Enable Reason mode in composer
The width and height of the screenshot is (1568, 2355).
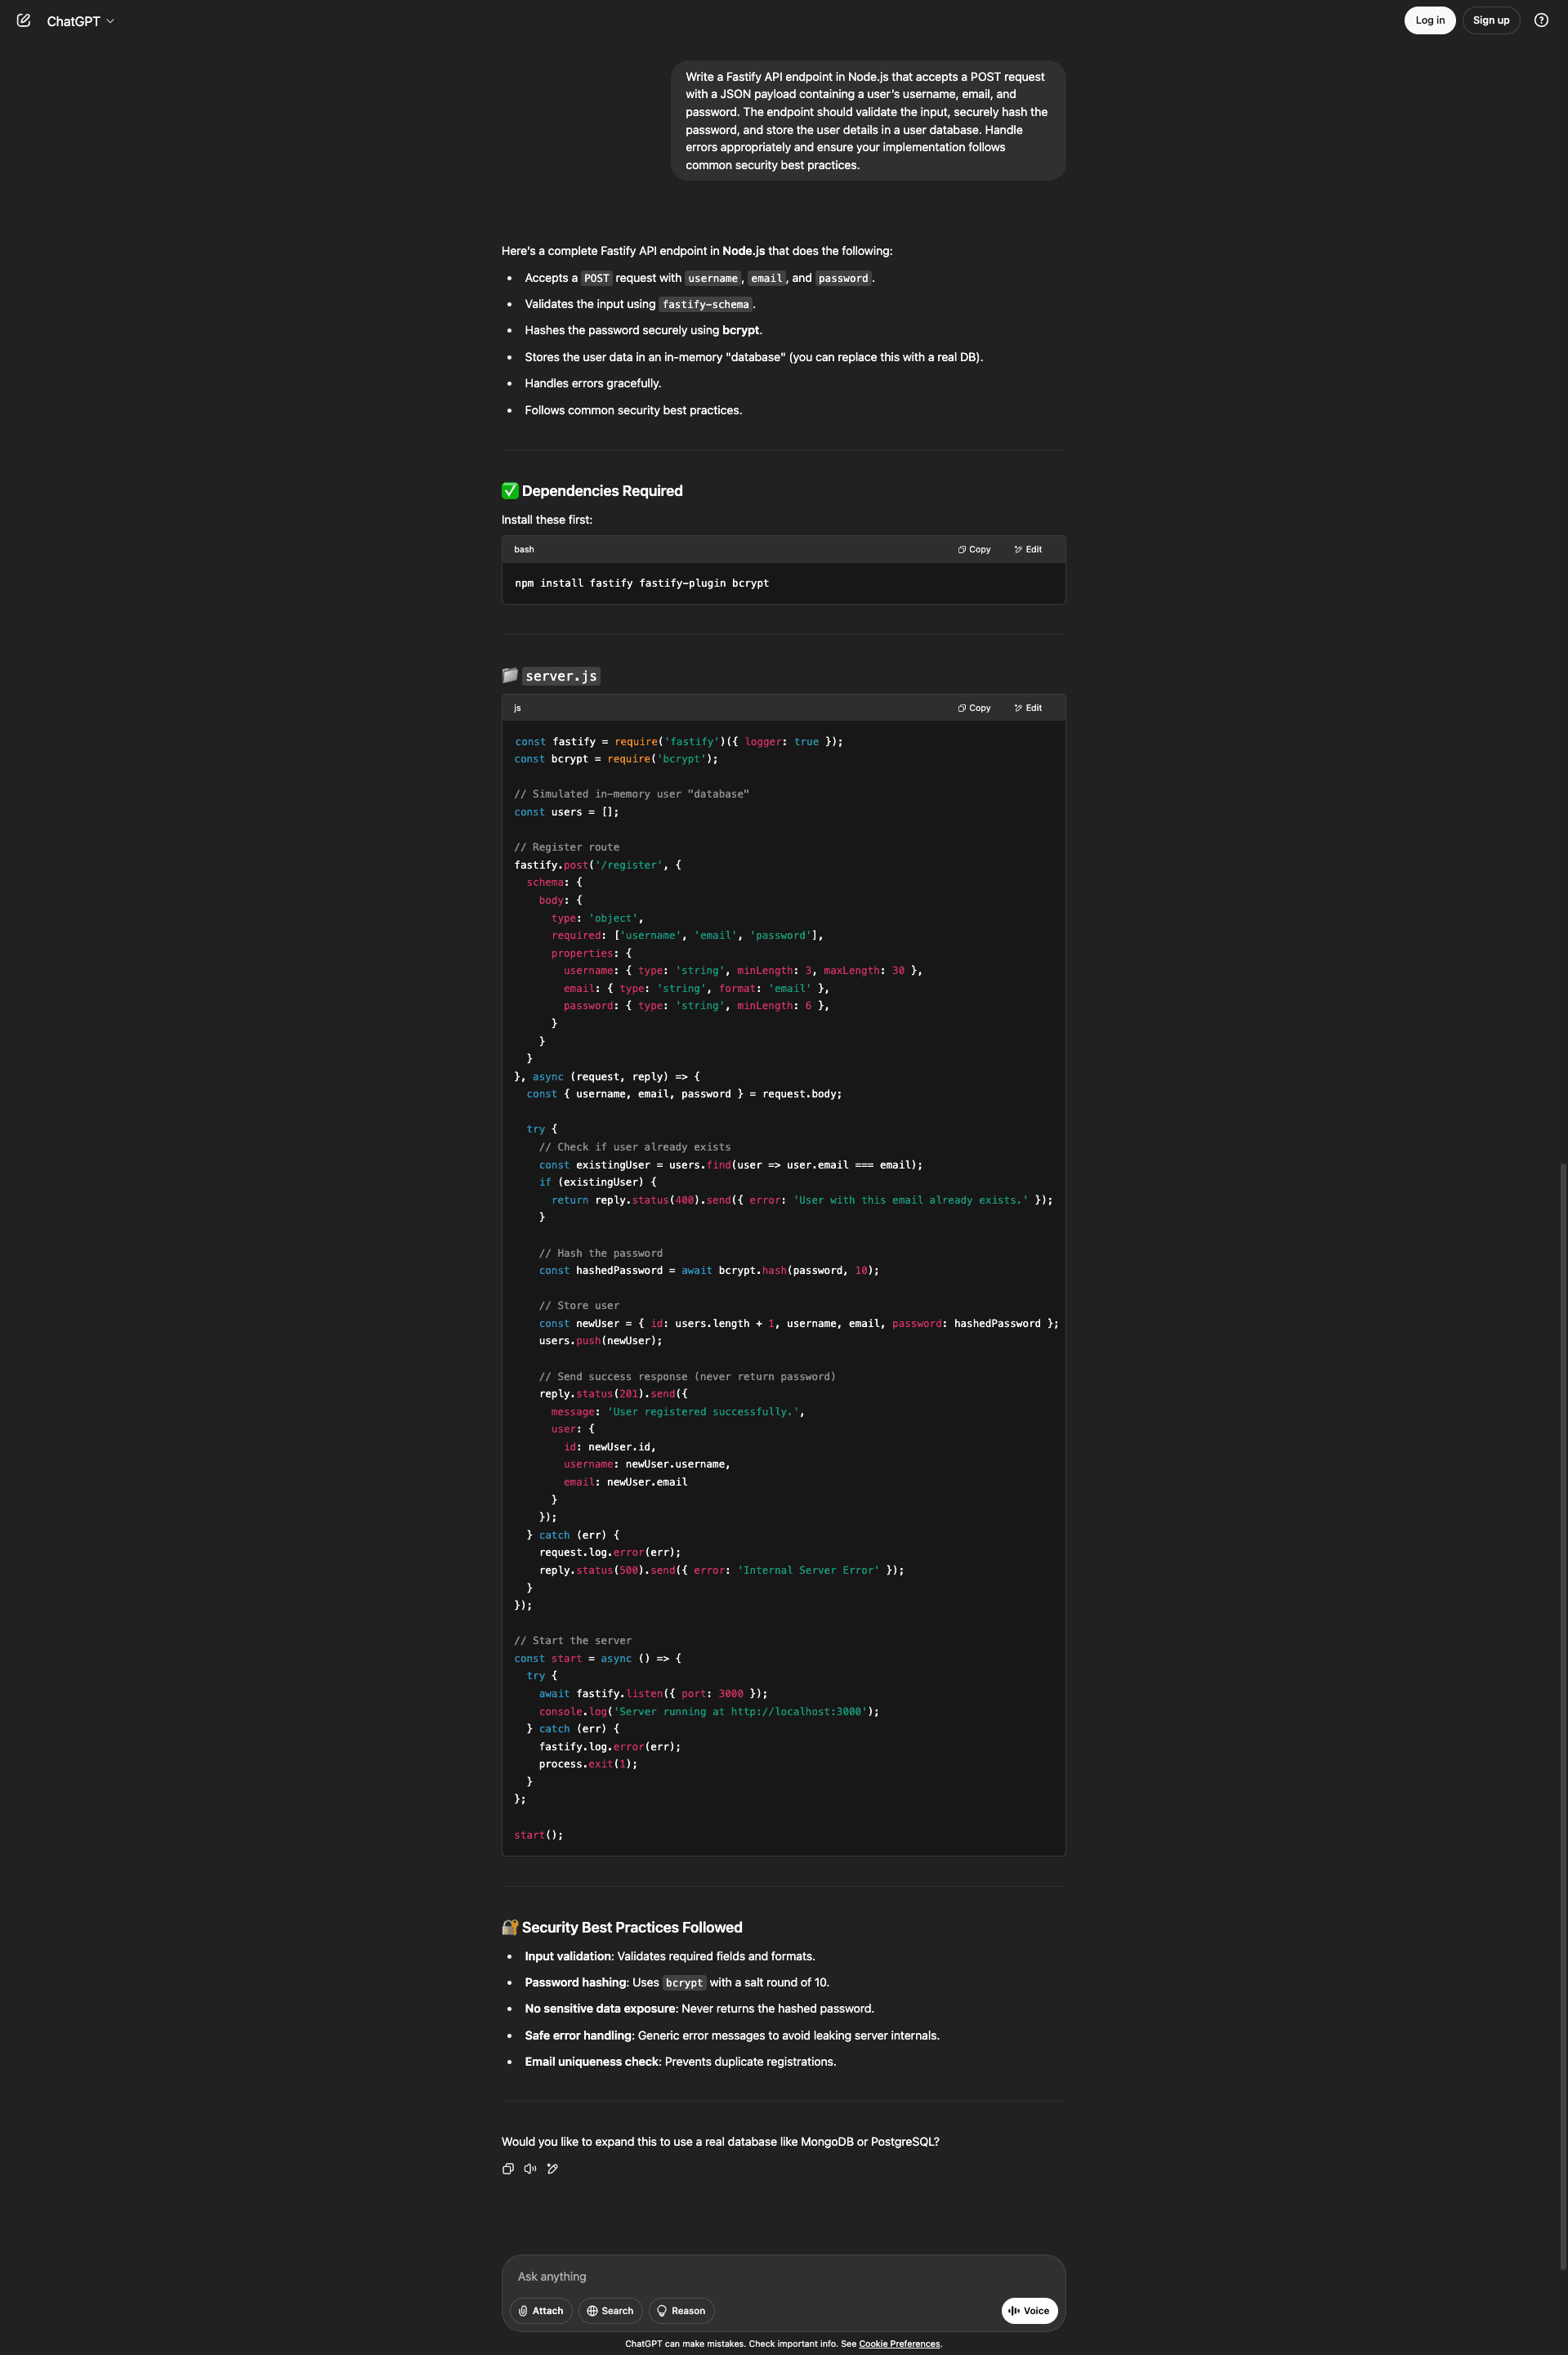click(681, 2310)
